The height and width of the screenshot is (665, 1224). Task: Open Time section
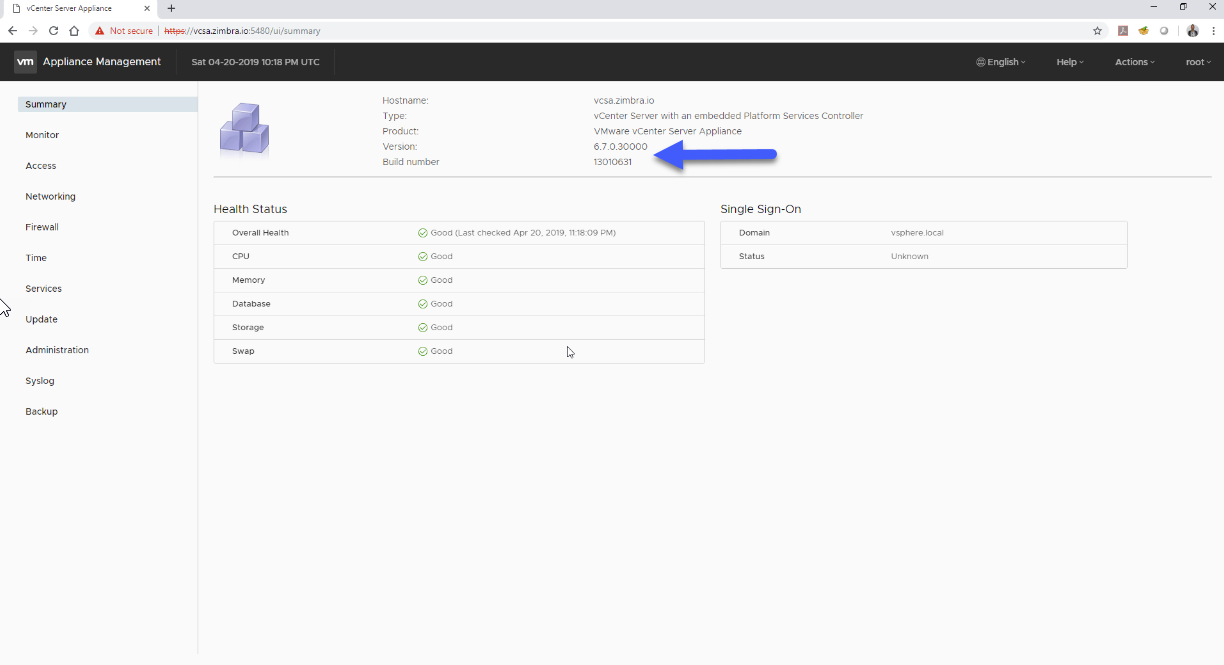pos(36,258)
